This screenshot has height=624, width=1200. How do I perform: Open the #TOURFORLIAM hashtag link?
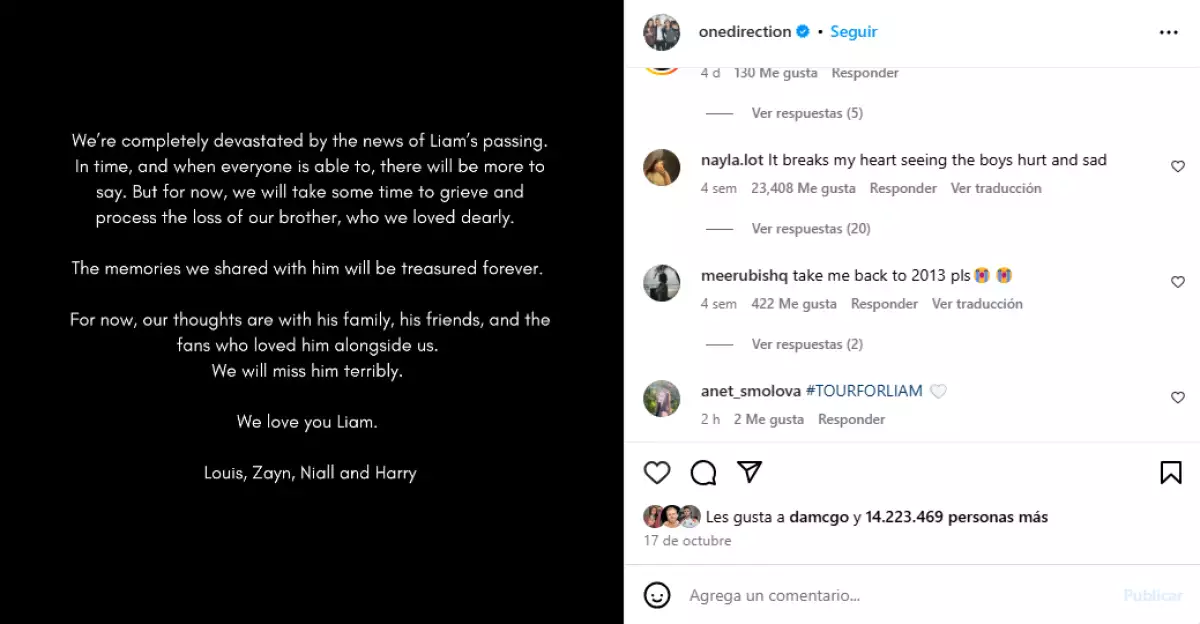coord(864,390)
